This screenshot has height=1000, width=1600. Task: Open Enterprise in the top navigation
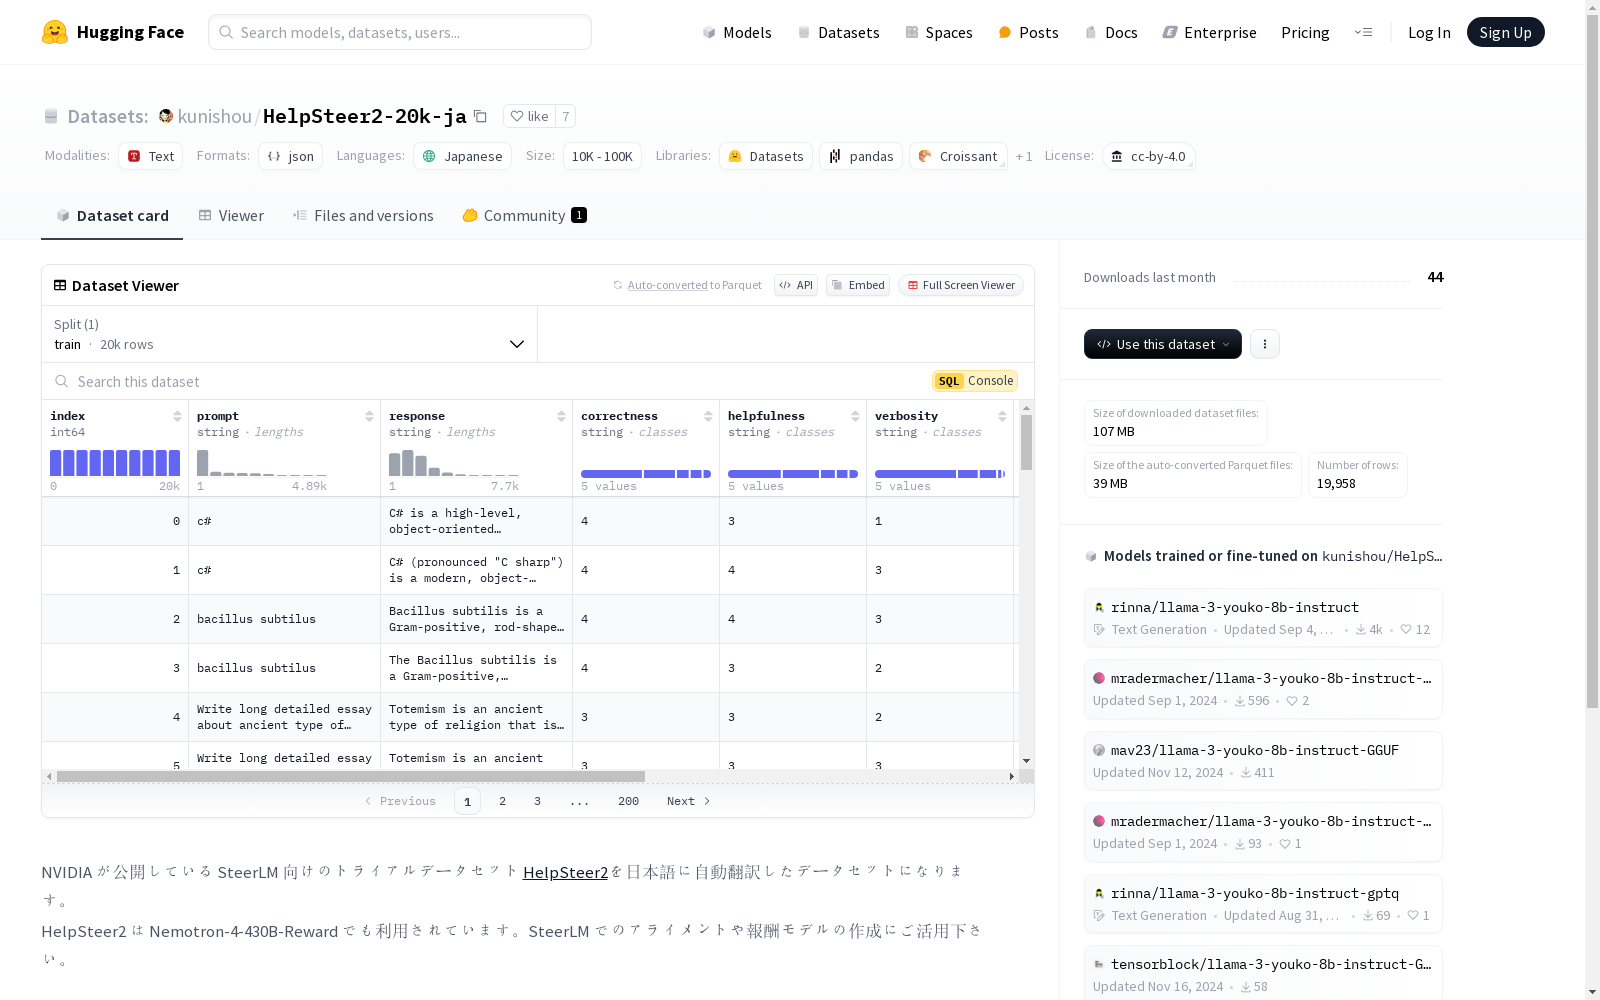tap(1210, 32)
